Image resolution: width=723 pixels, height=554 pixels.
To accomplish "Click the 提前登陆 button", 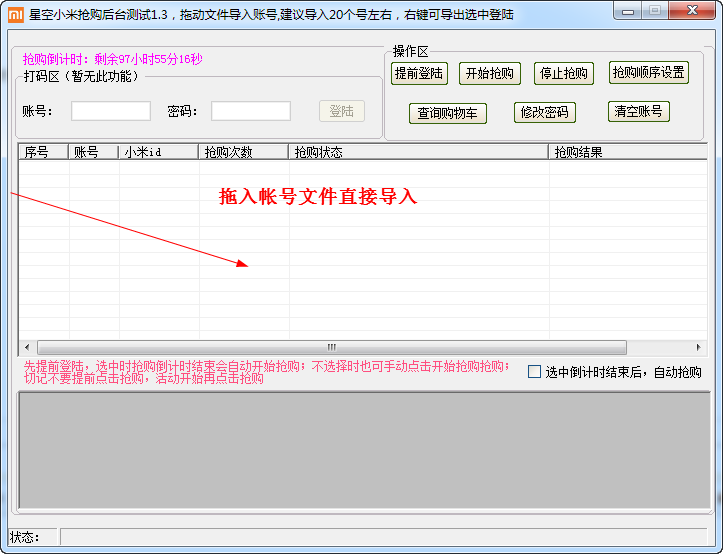I will click(x=419, y=73).
